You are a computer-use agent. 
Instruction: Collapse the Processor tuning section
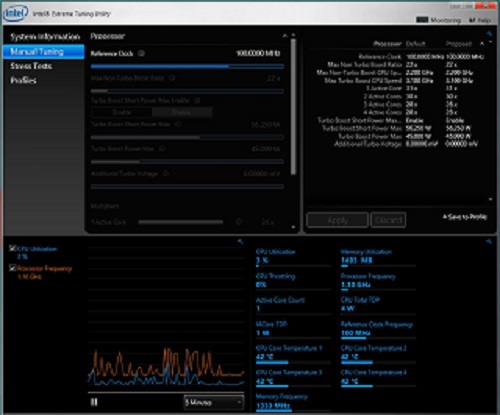point(285,36)
